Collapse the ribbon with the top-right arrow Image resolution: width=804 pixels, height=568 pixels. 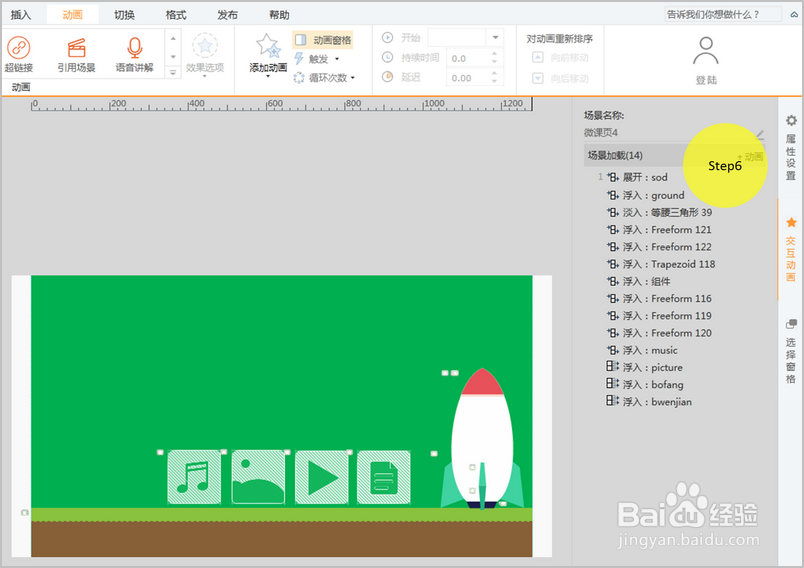[793, 15]
